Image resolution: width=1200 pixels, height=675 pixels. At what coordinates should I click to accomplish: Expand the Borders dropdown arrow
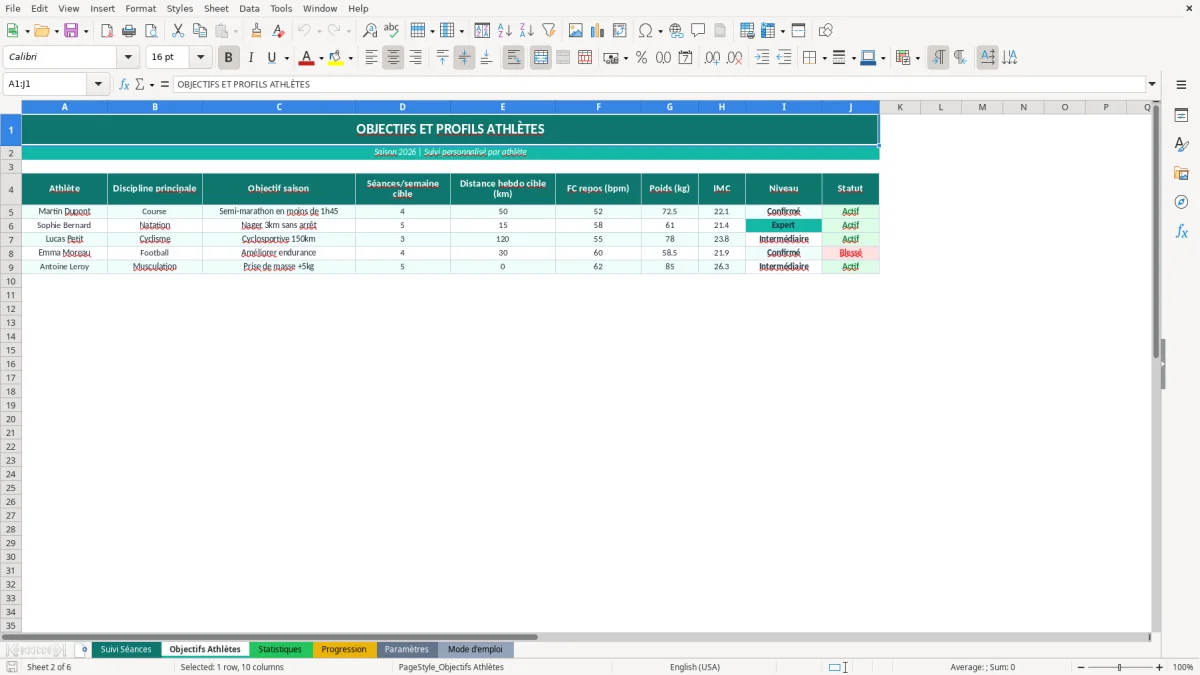(824, 58)
